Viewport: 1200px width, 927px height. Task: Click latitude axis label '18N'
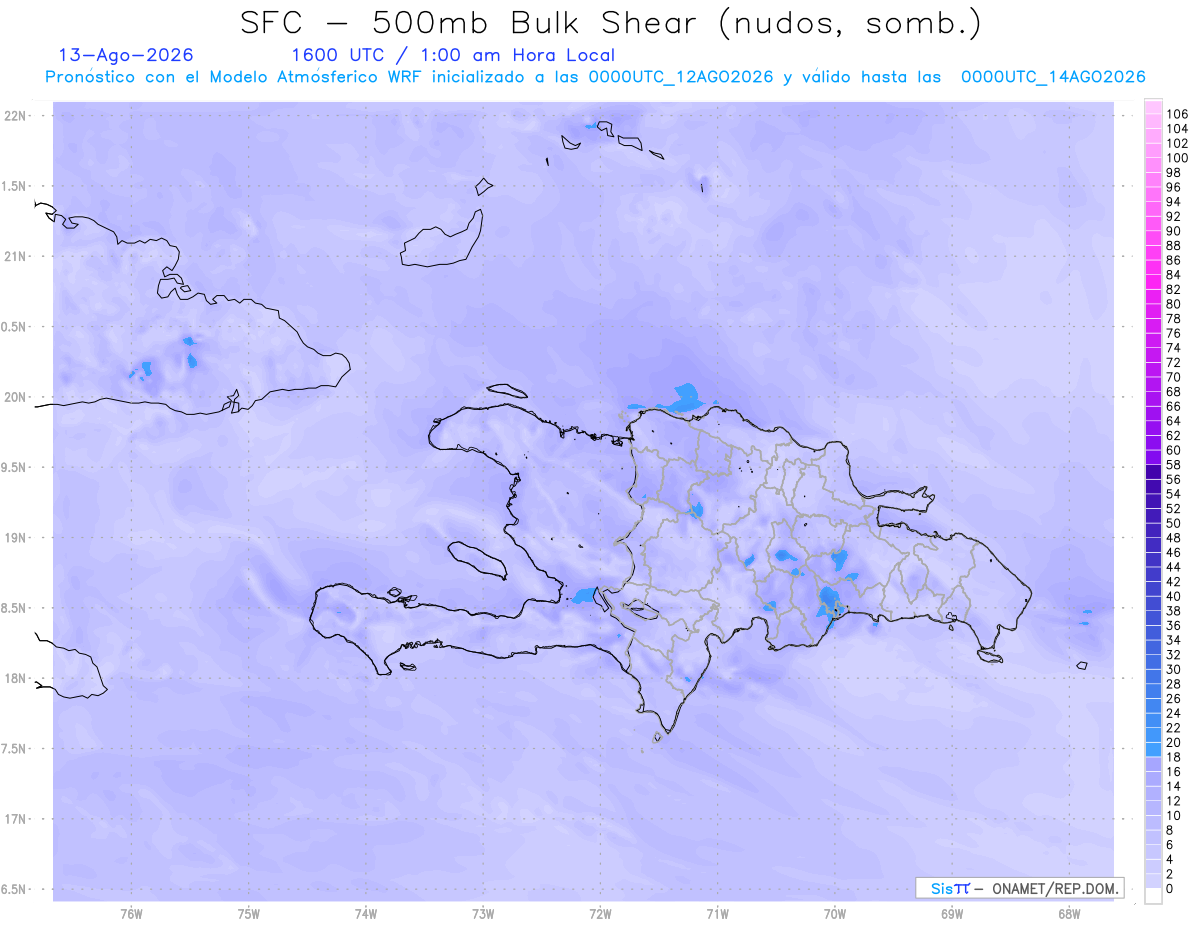(16, 678)
